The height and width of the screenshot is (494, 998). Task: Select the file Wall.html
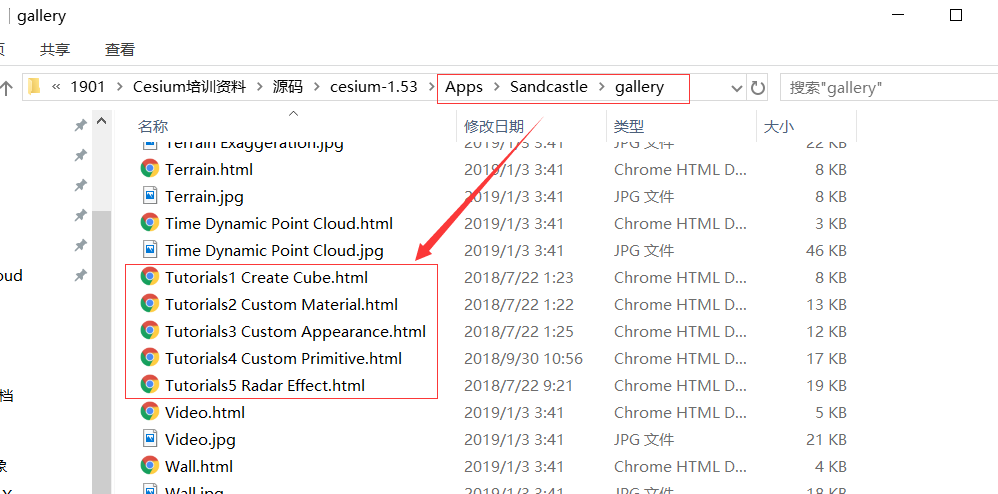pyautogui.click(x=199, y=467)
